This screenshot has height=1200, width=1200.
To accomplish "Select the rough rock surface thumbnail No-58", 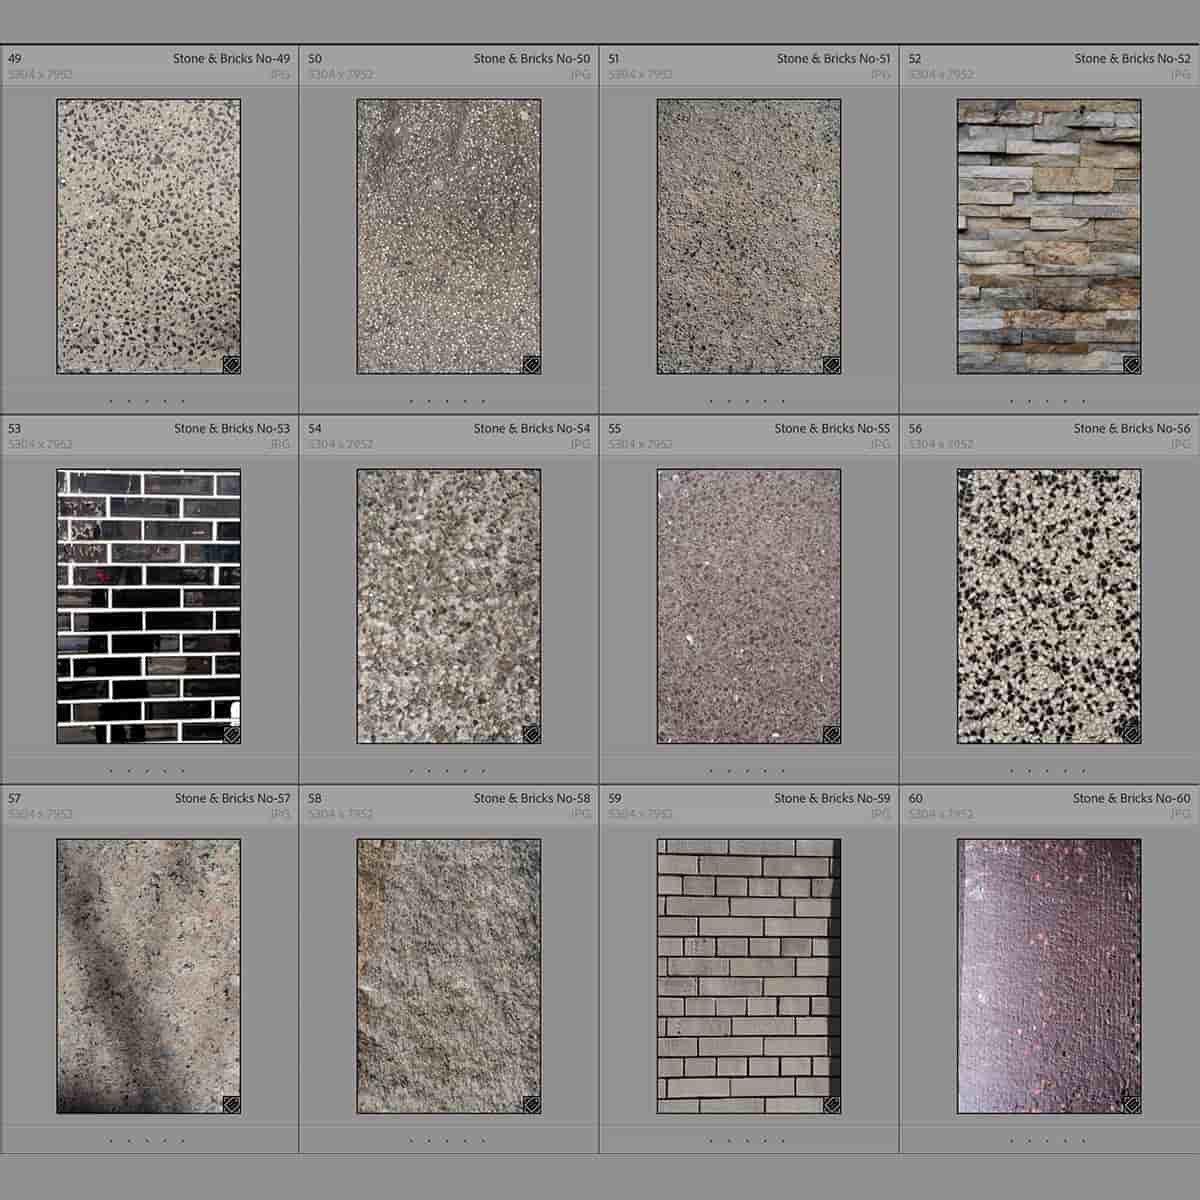I will pos(449,976).
